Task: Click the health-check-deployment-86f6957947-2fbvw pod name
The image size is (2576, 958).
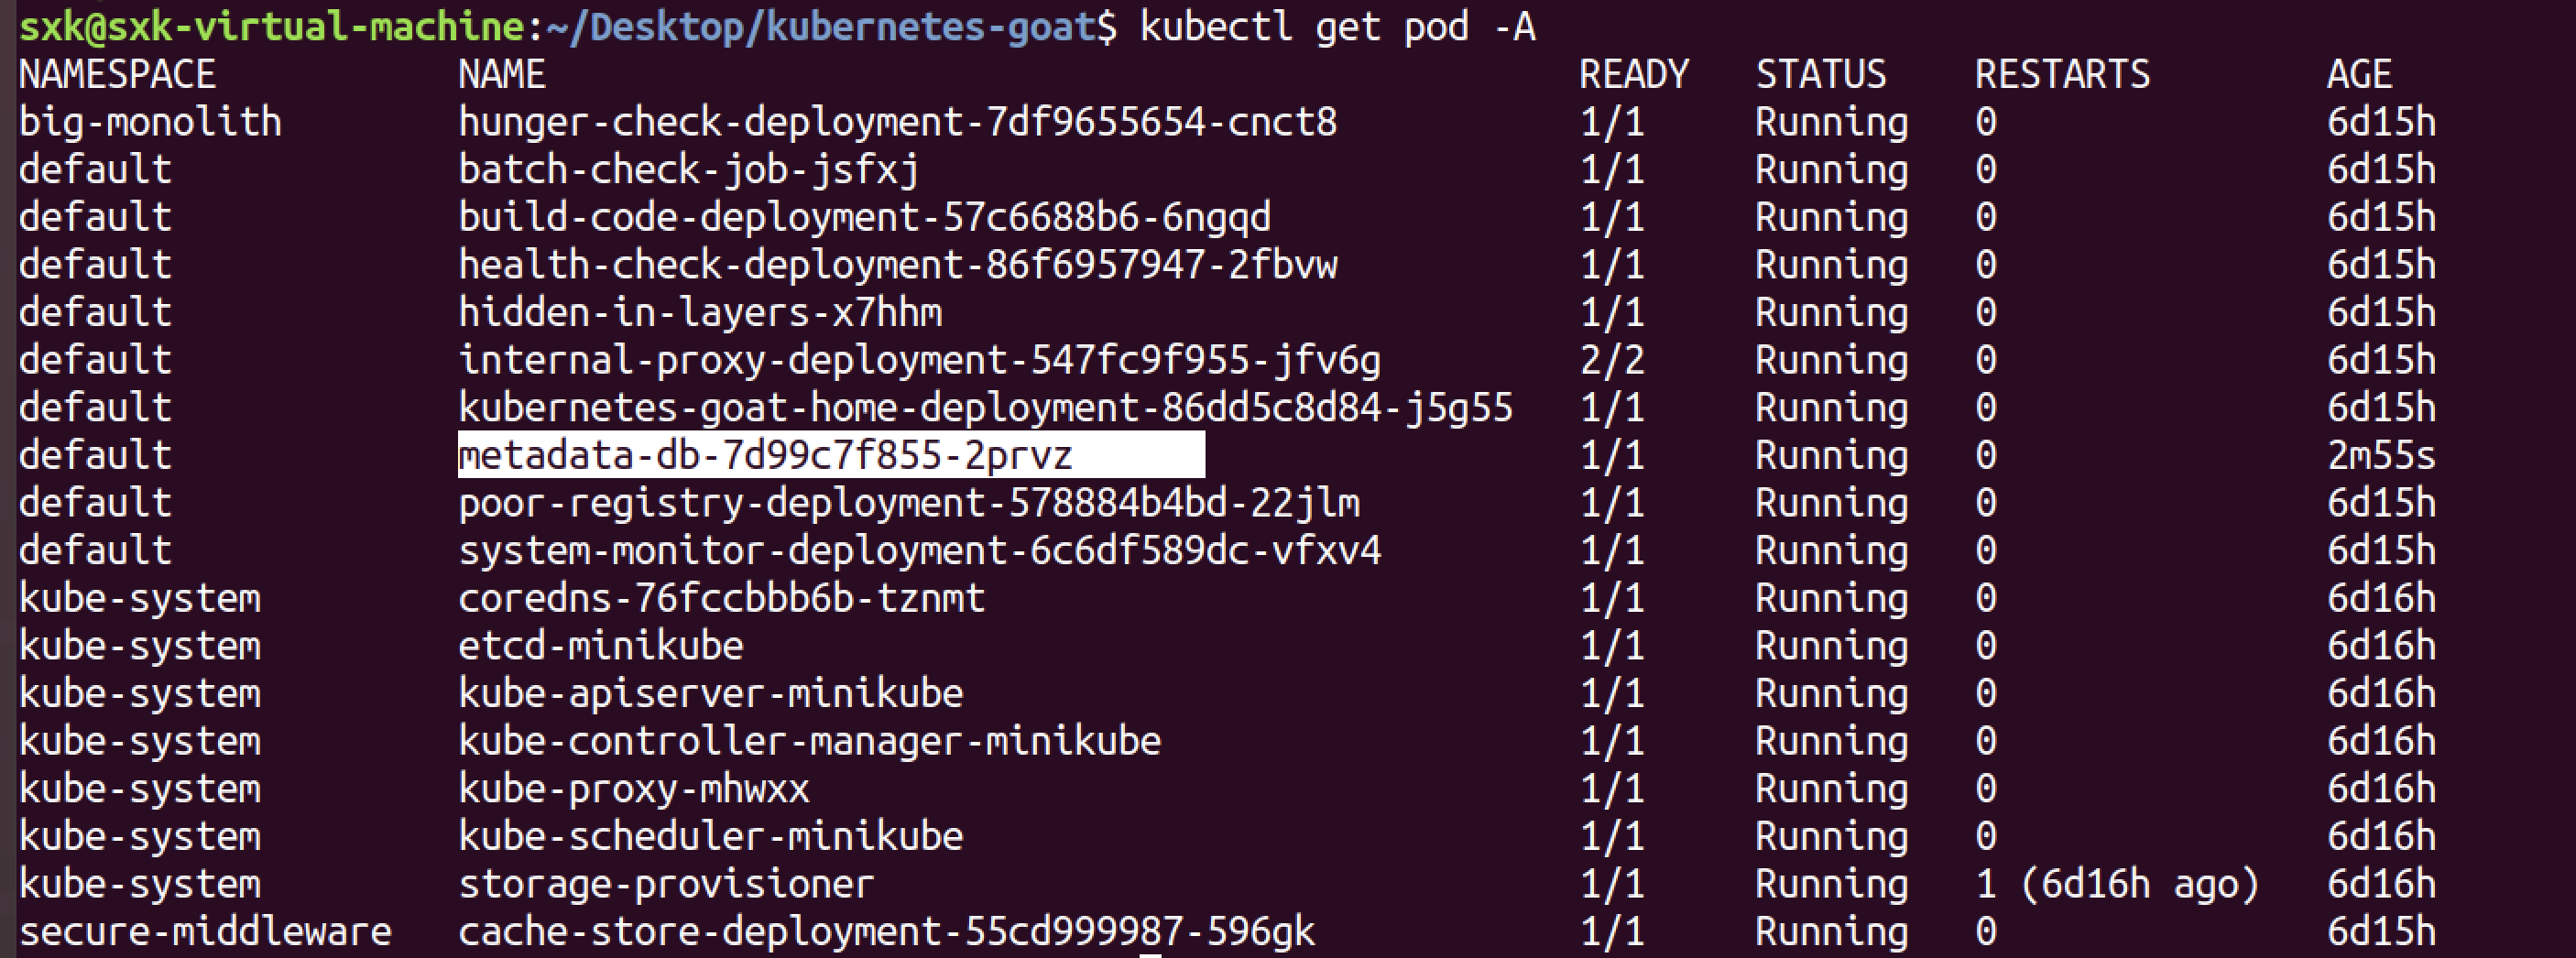Action: (x=897, y=265)
